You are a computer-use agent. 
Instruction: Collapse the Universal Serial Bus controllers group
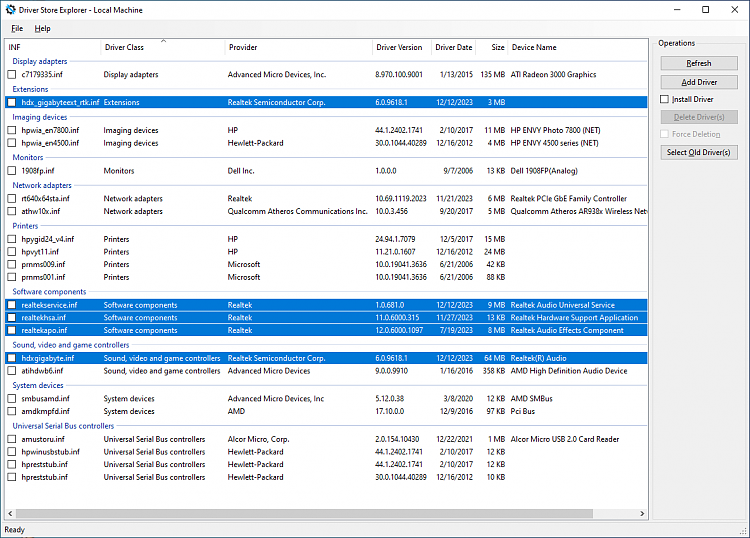point(63,426)
